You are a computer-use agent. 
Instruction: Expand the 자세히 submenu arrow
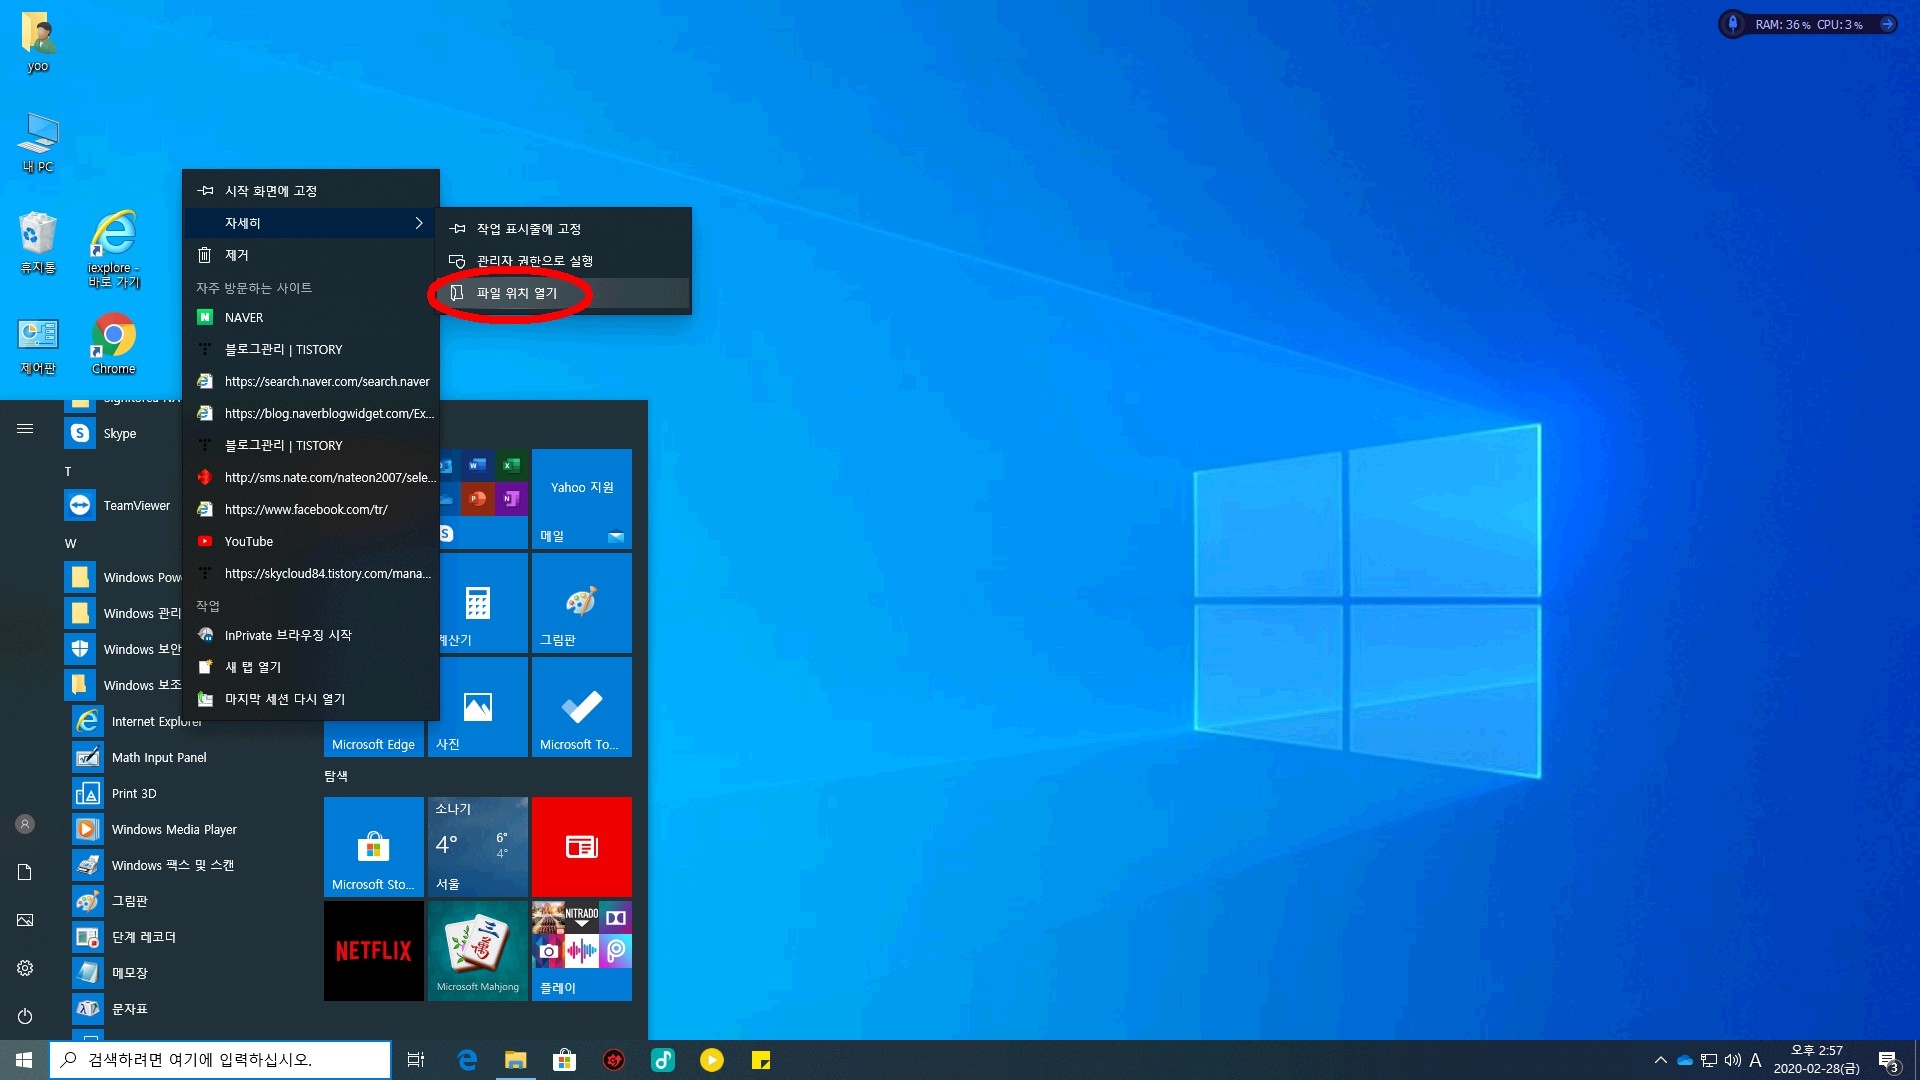coord(418,223)
